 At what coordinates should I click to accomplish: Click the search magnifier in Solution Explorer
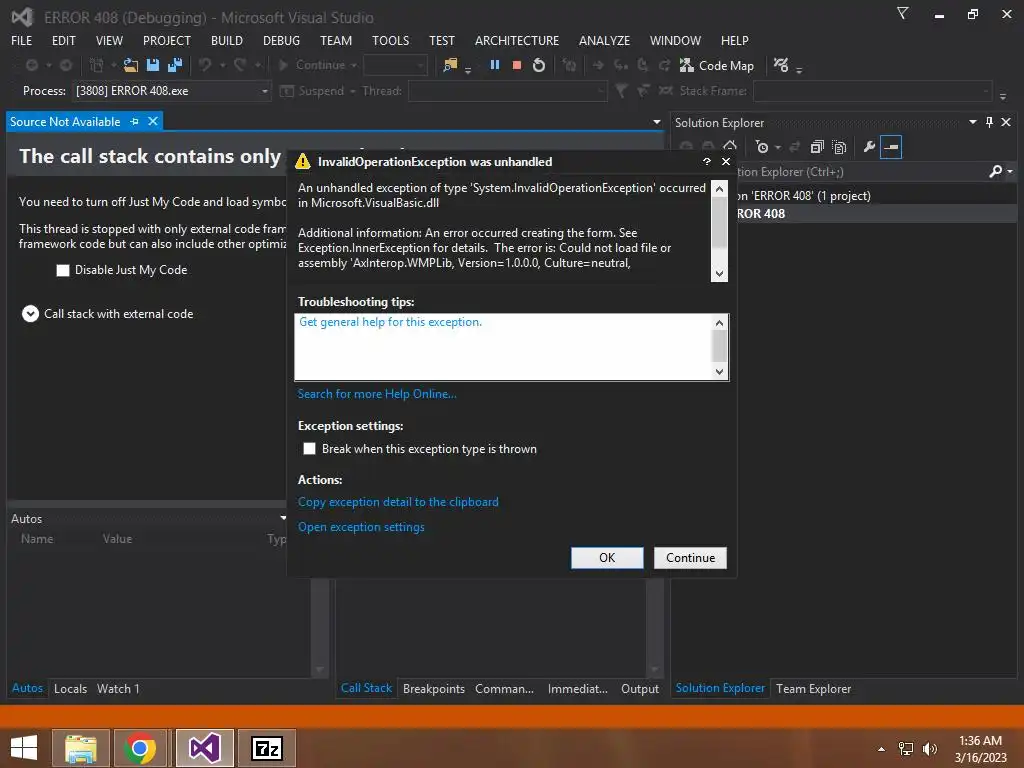[995, 171]
